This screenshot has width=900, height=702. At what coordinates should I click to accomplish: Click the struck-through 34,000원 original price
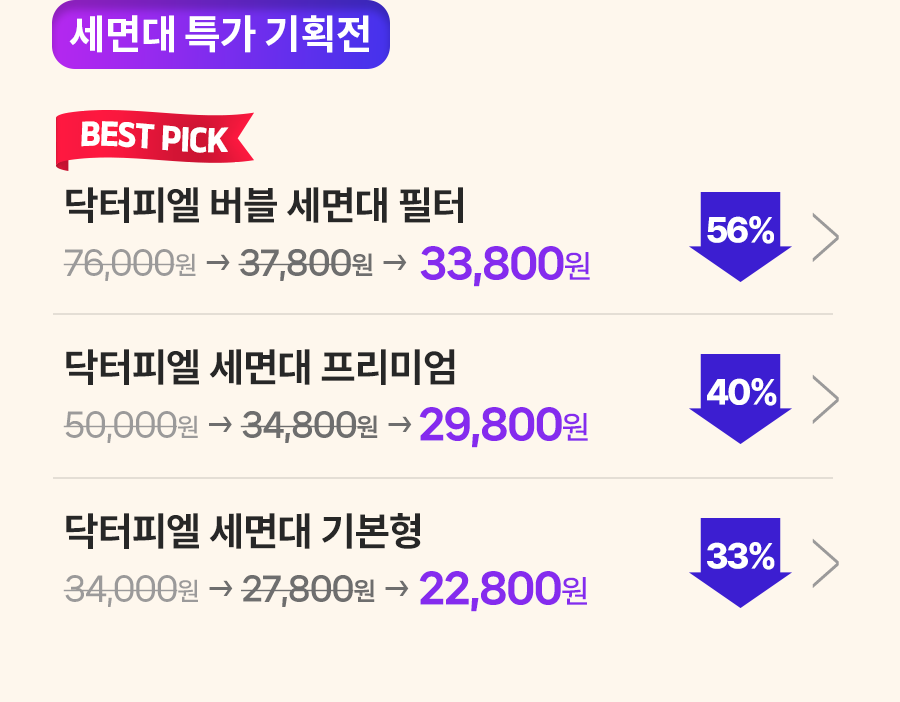click(131, 589)
